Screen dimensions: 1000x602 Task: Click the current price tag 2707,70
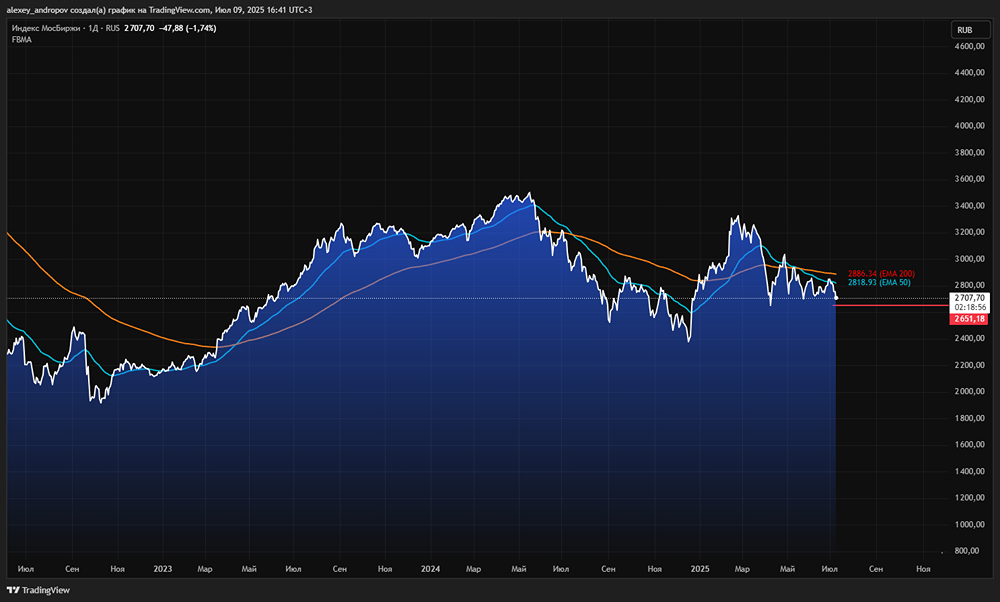pos(969,298)
